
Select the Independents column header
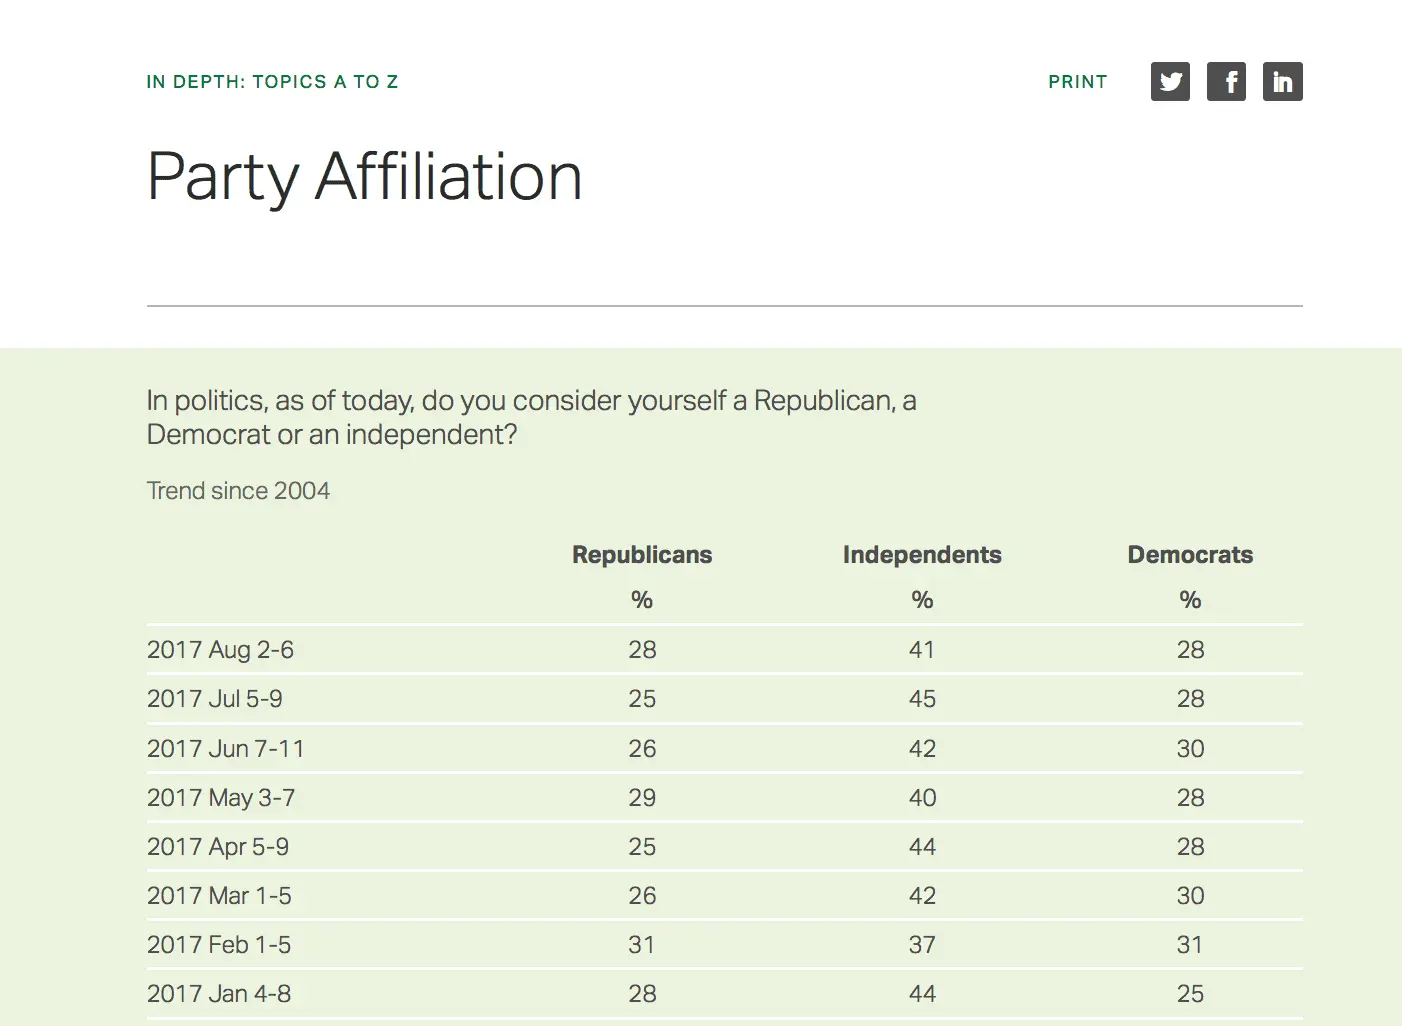(x=922, y=555)
